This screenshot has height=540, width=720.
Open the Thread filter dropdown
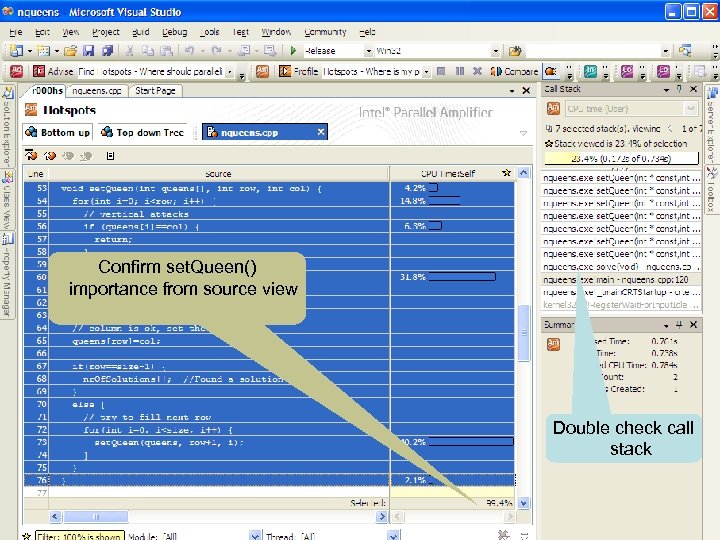point(393,535)
